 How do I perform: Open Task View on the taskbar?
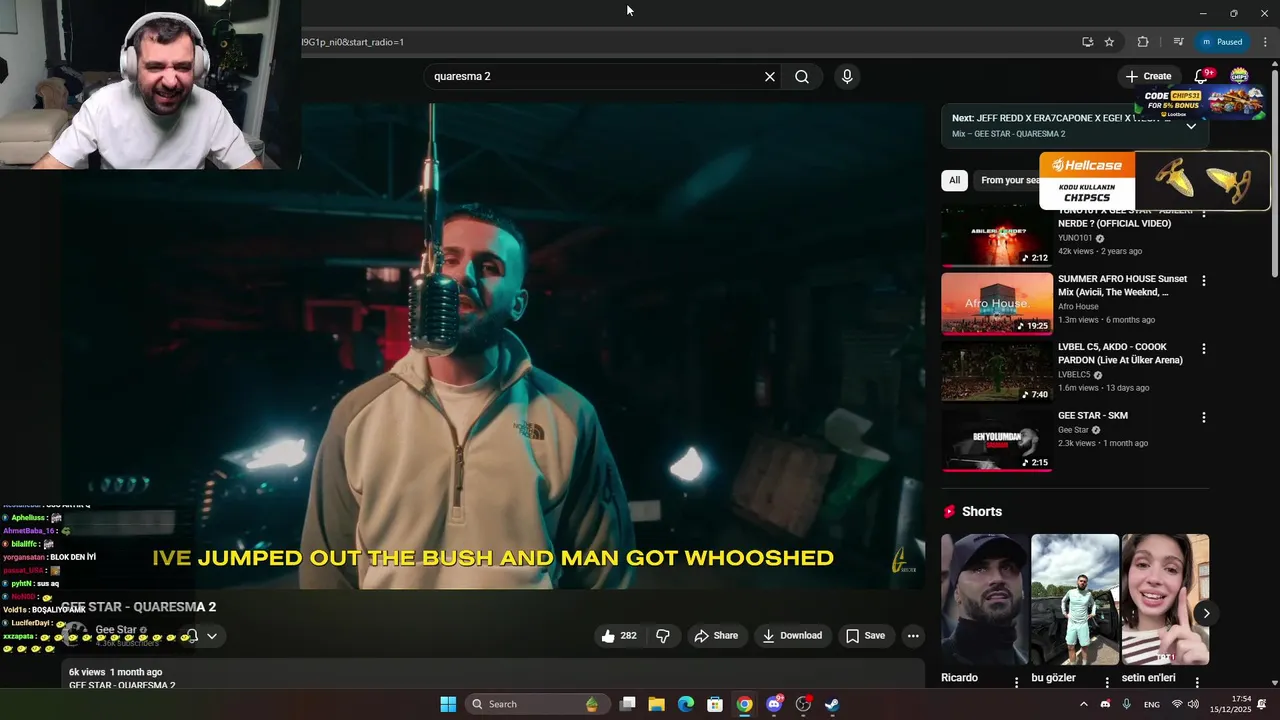coord(628,704)
